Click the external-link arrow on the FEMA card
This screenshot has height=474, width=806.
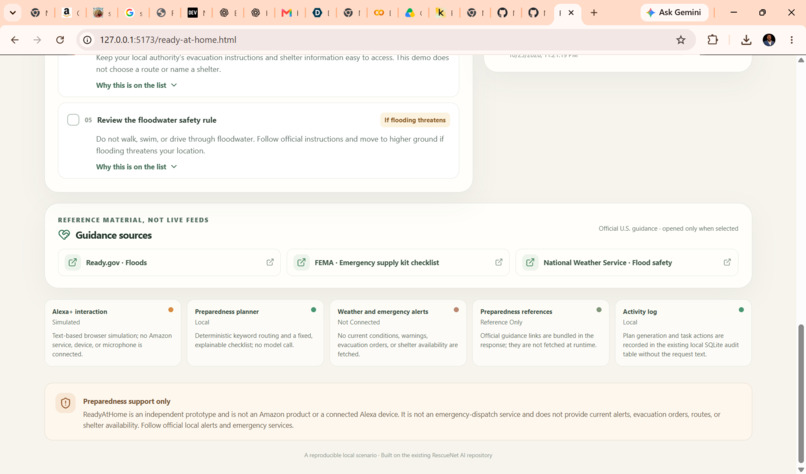click(x=499, y=262)
